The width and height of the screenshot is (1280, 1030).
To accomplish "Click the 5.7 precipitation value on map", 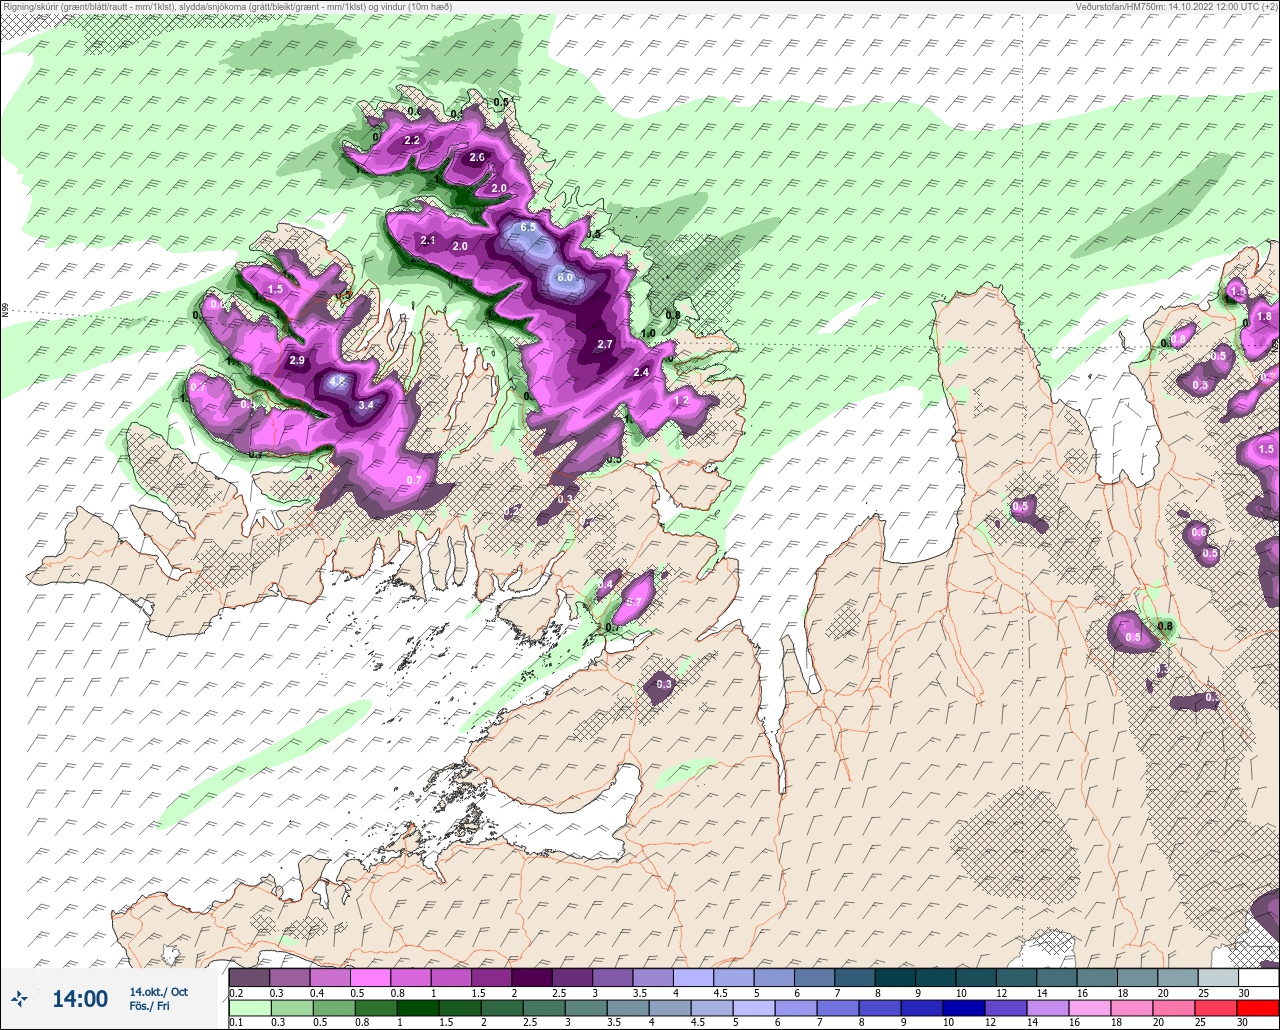I will click(x=633, y=603).
